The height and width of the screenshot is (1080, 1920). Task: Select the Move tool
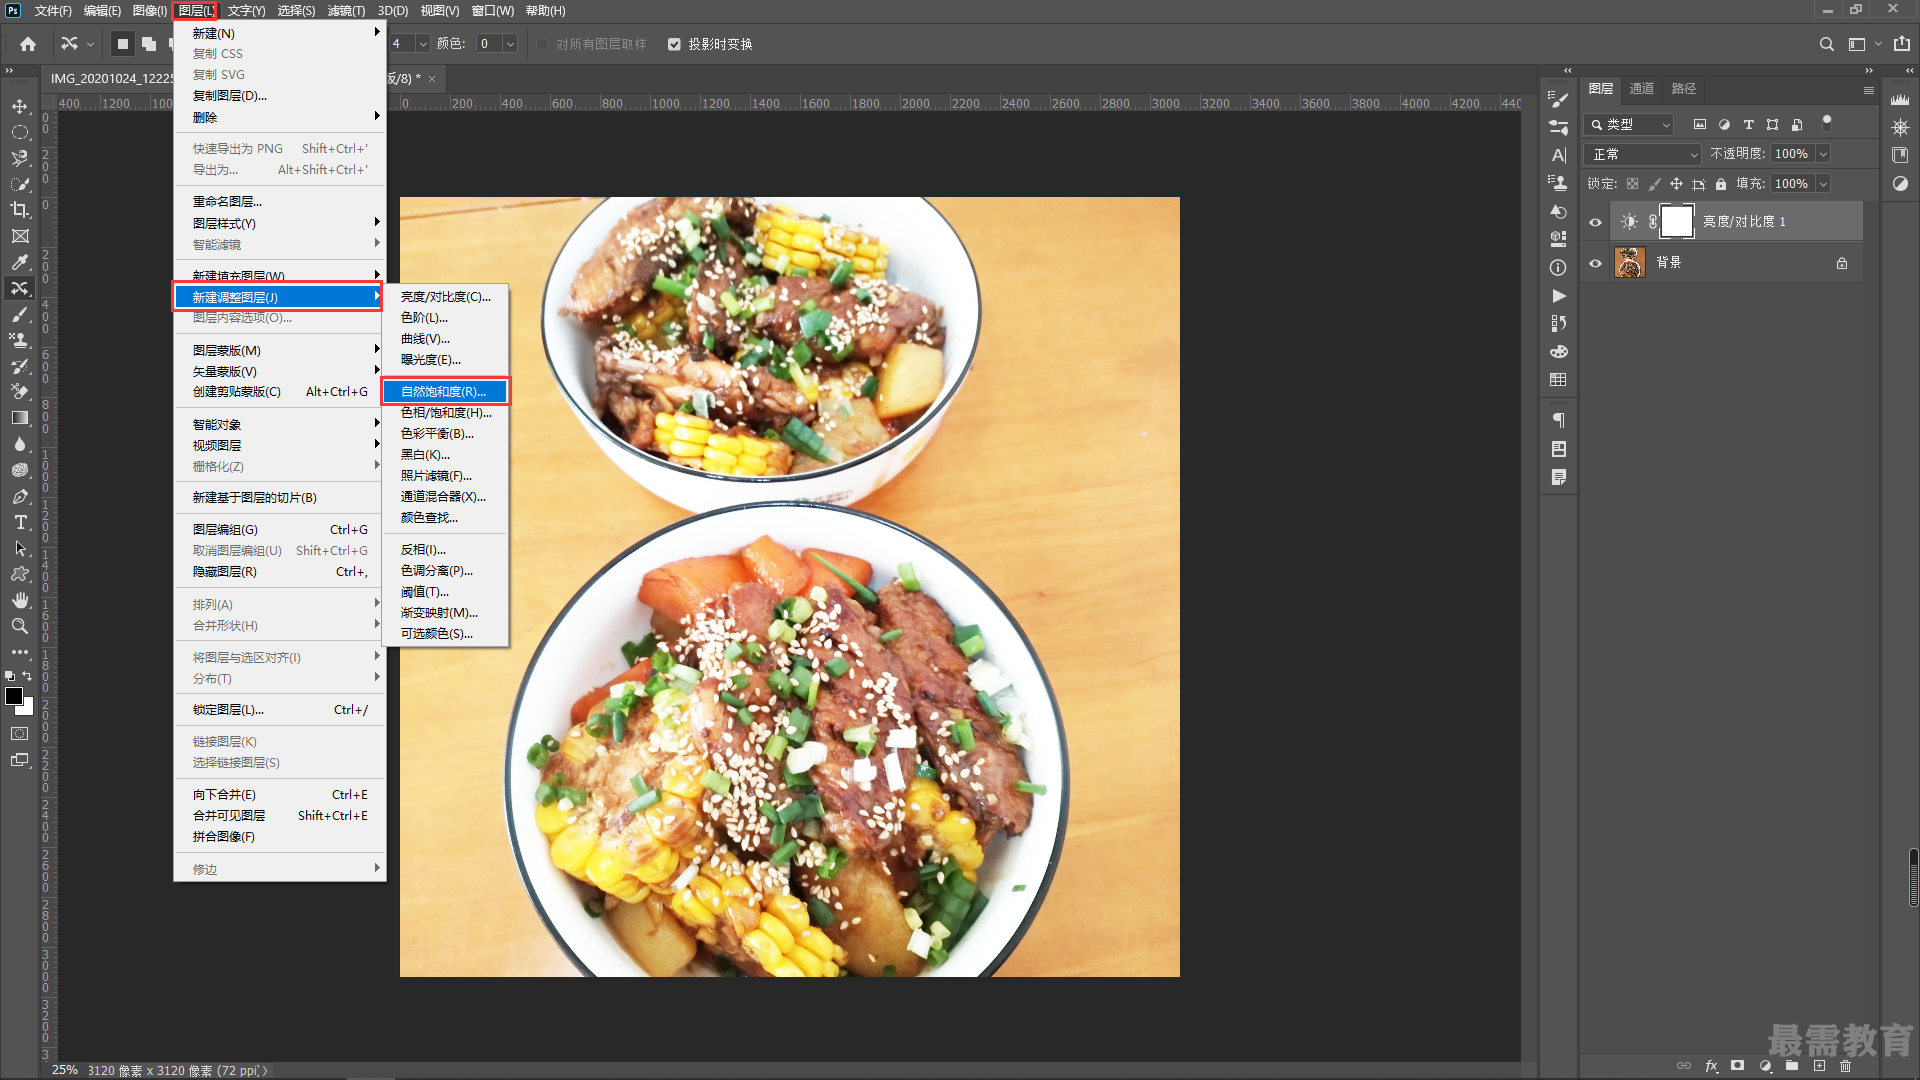(20, 106)
